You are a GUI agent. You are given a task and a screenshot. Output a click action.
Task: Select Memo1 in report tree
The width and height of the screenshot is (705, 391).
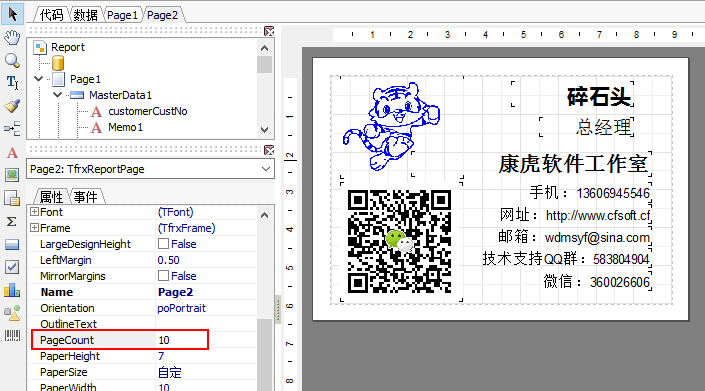125,127
